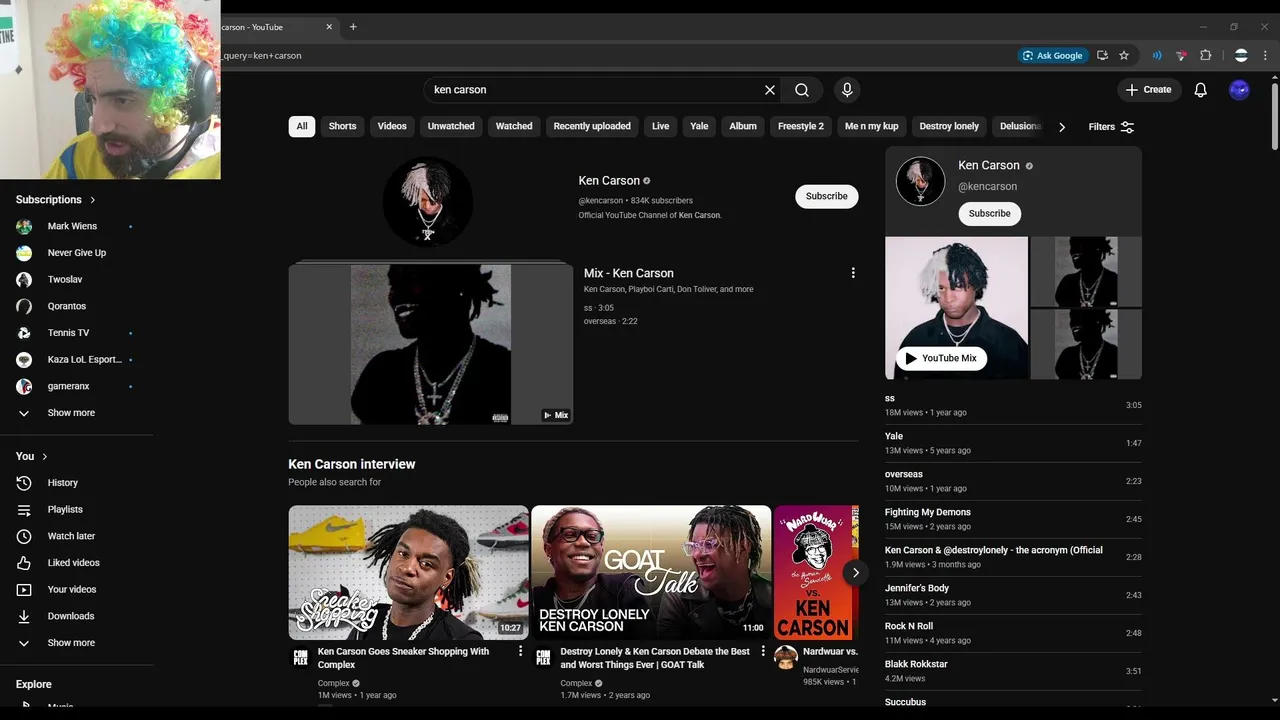Open the You section chevron
Image resolution: width=1280 pixels, height=720 pixels.
tap(44, 457)
